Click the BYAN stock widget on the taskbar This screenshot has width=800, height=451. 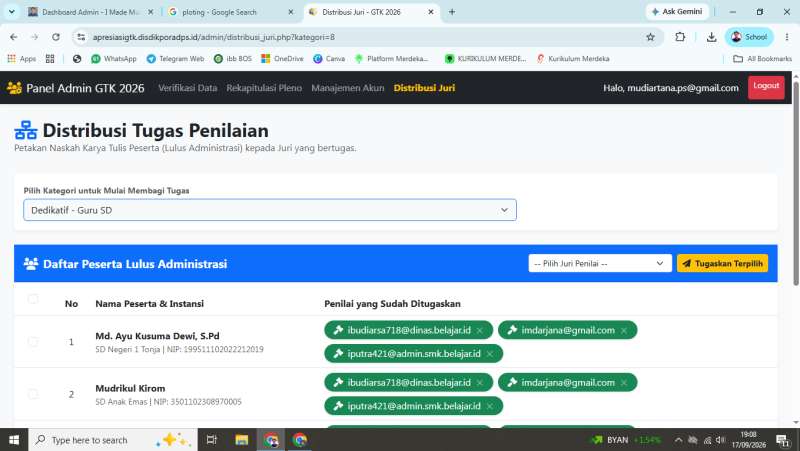626,440
